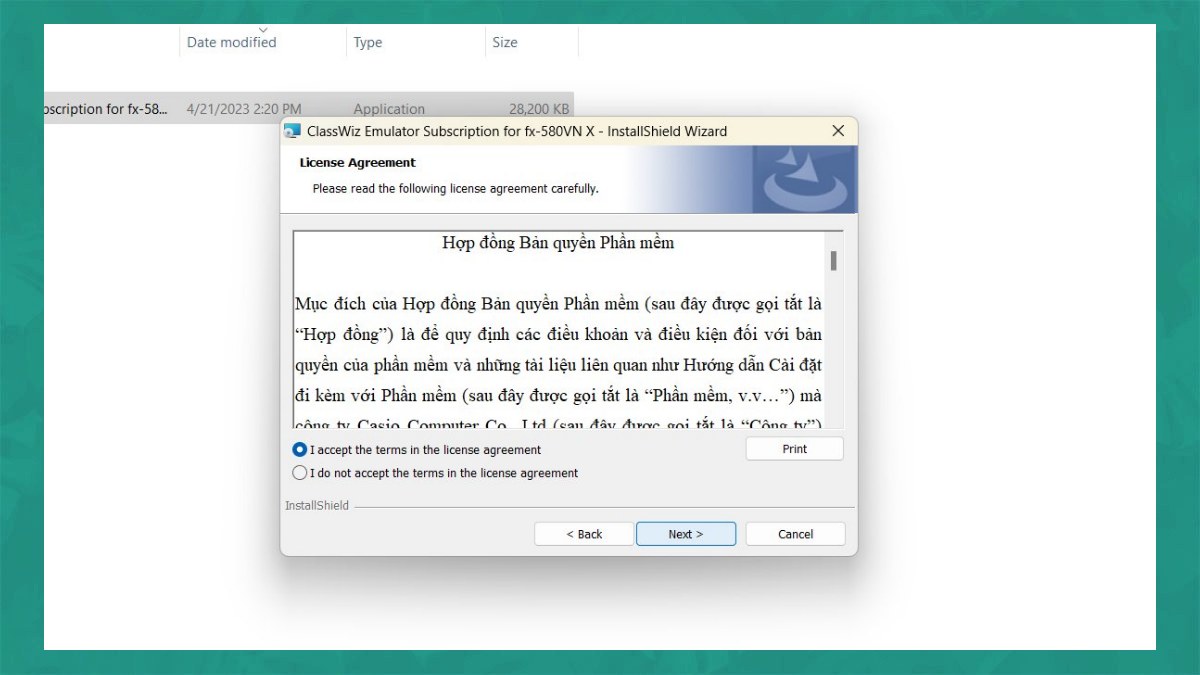Click the Application type cell in Explorer
This screenshot has width=1200, height=675.
(x=389, y=109)
